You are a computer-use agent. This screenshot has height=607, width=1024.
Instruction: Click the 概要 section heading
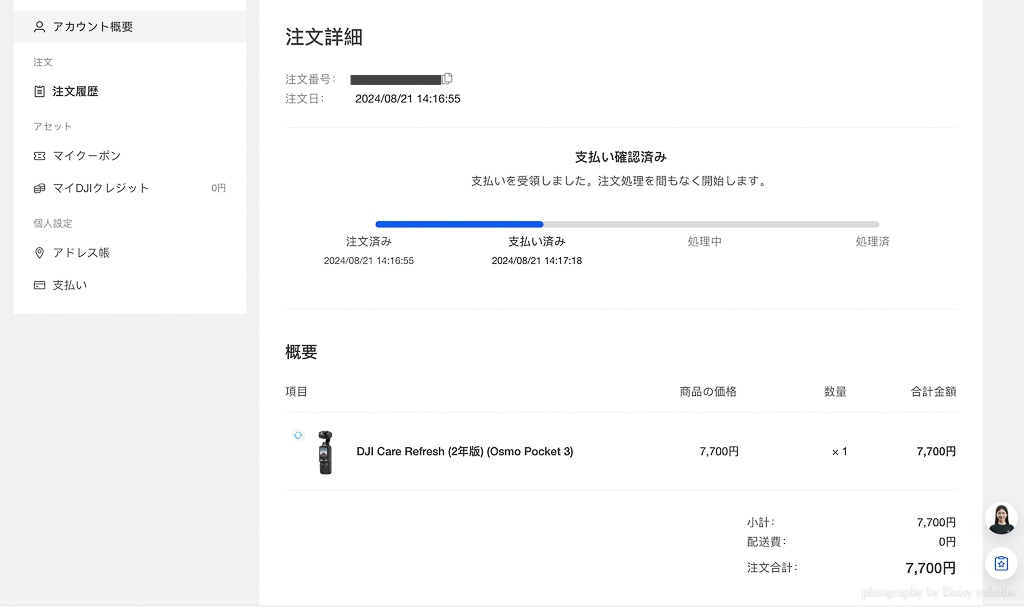click(301, 352)
